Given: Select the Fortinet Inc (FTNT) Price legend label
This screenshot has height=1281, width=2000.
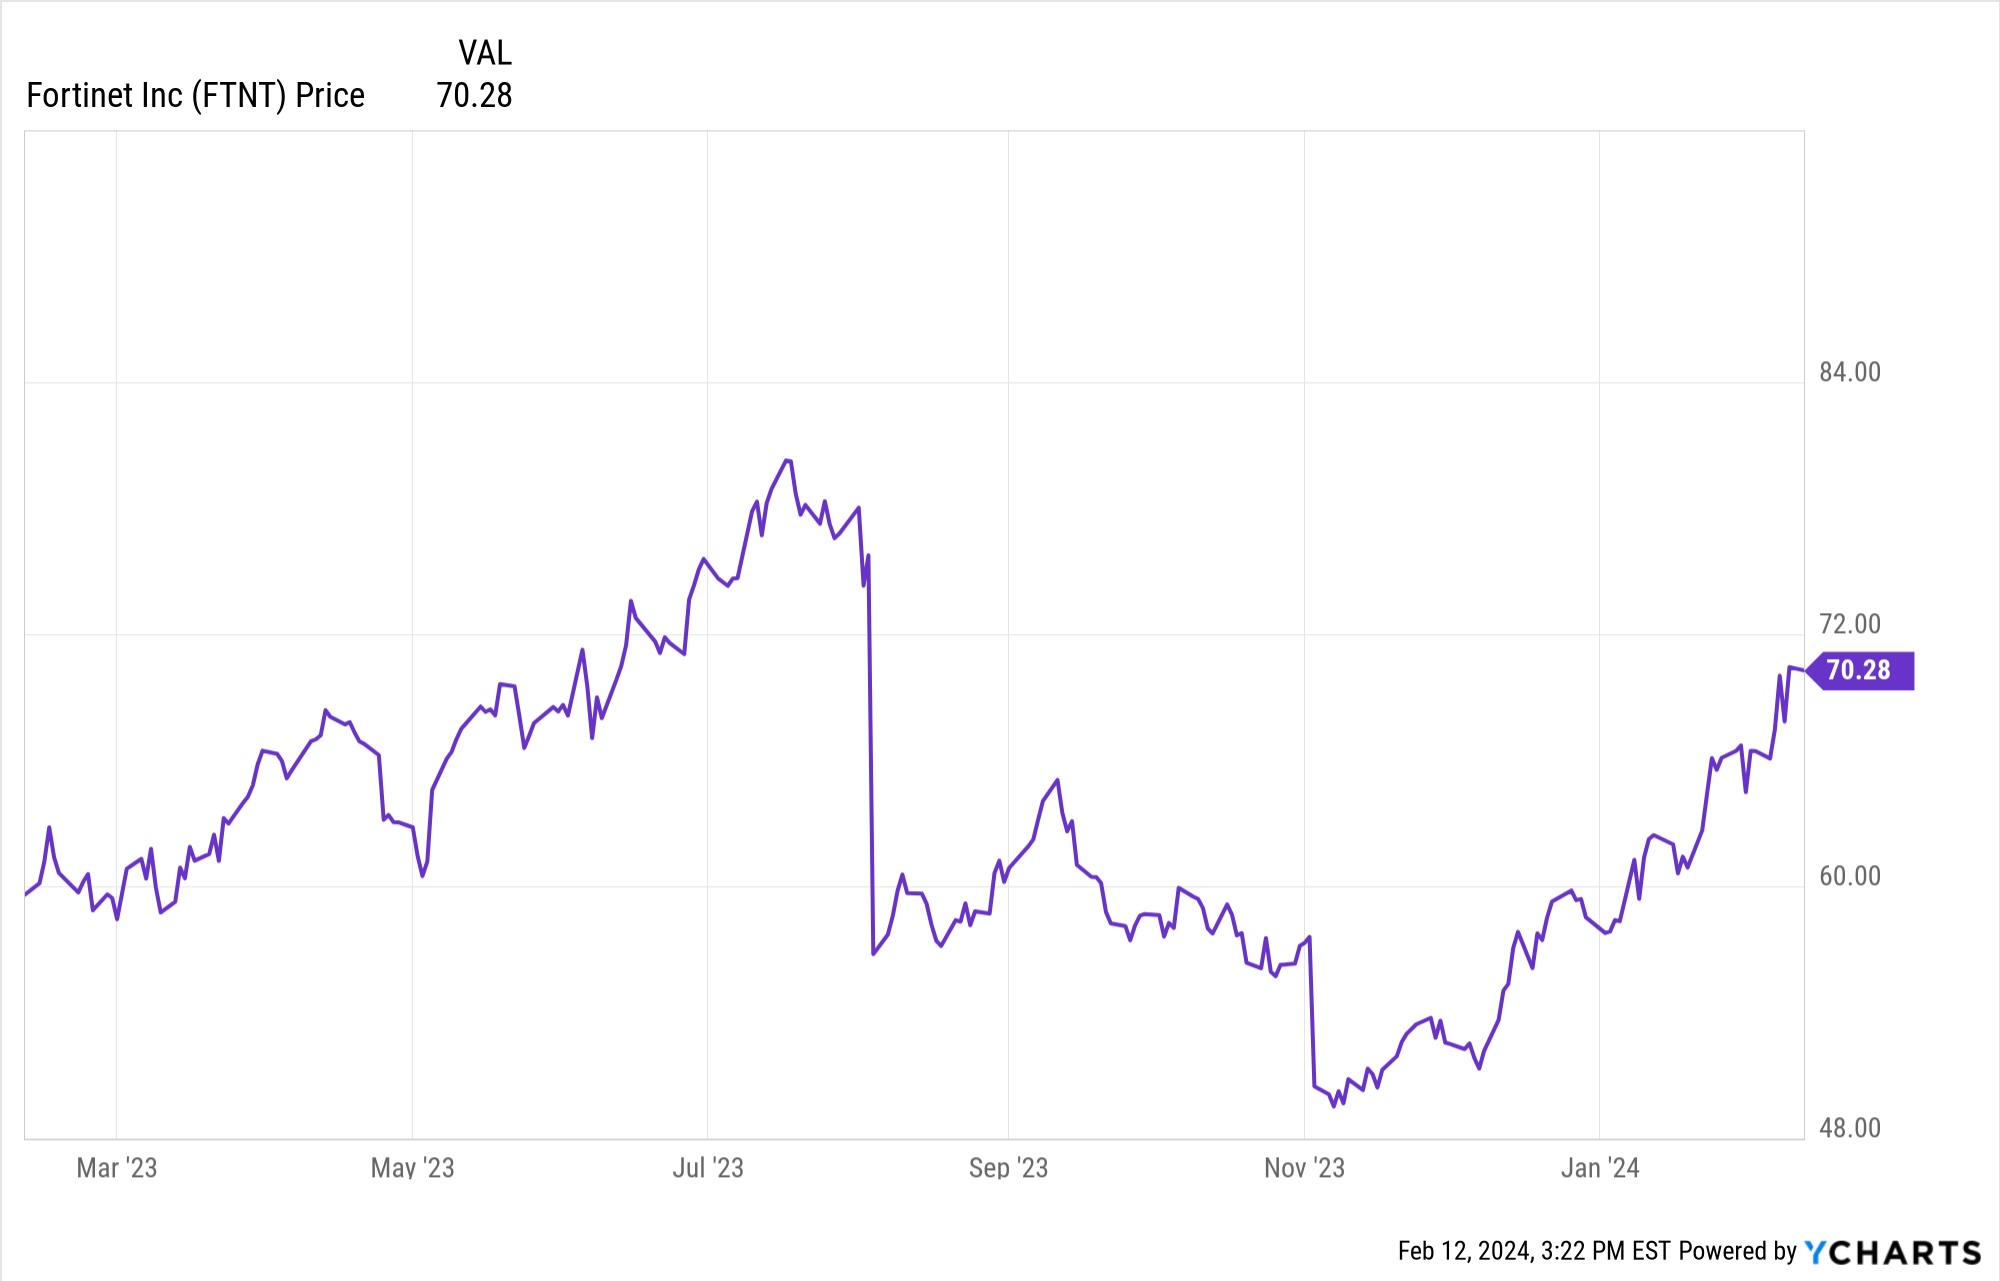Looking at the screenshot, I should coord(196,96).
